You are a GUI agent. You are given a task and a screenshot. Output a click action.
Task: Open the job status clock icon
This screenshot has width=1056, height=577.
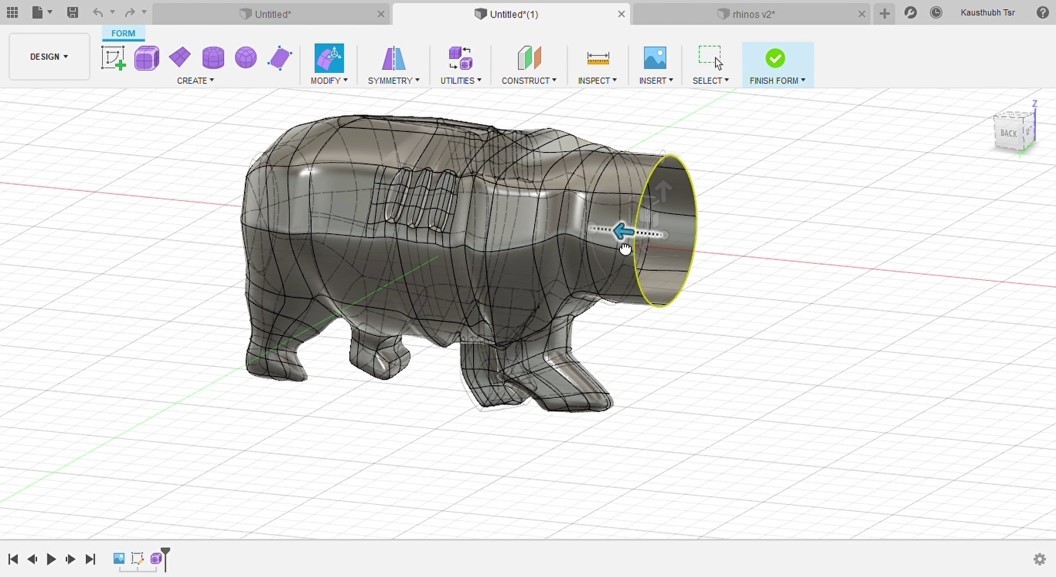[936, 13]
